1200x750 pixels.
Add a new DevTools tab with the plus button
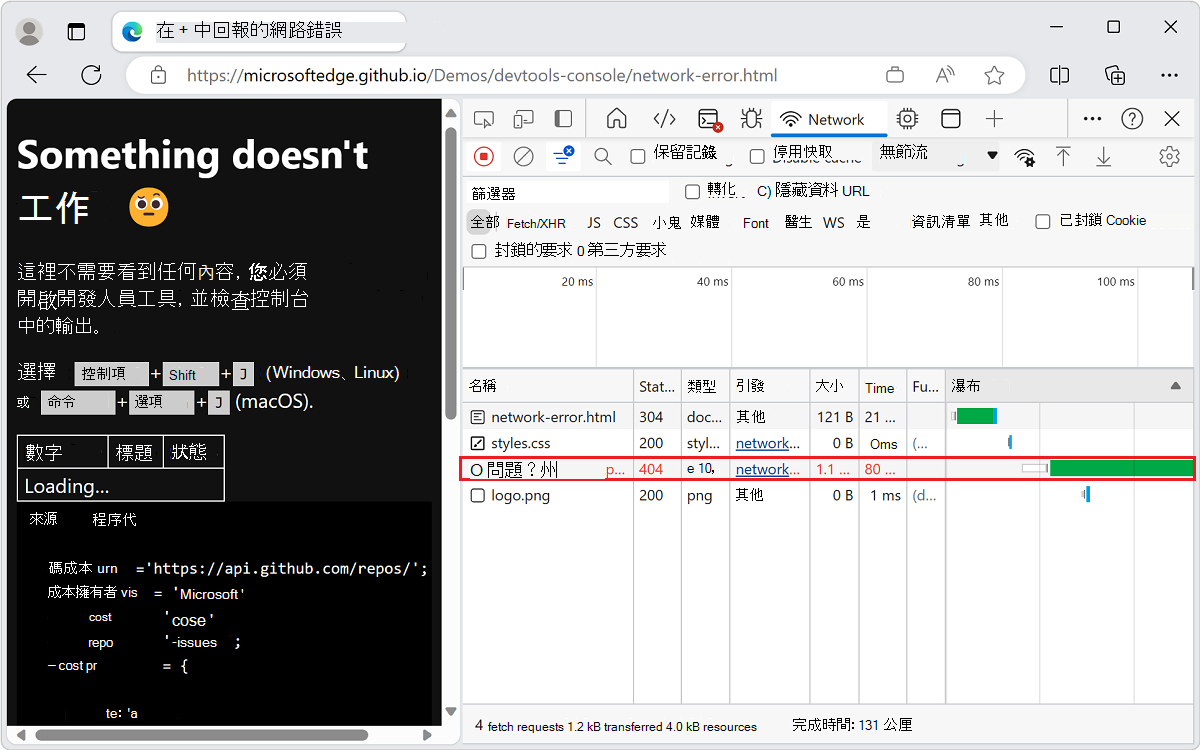click(x=994, y=118)
